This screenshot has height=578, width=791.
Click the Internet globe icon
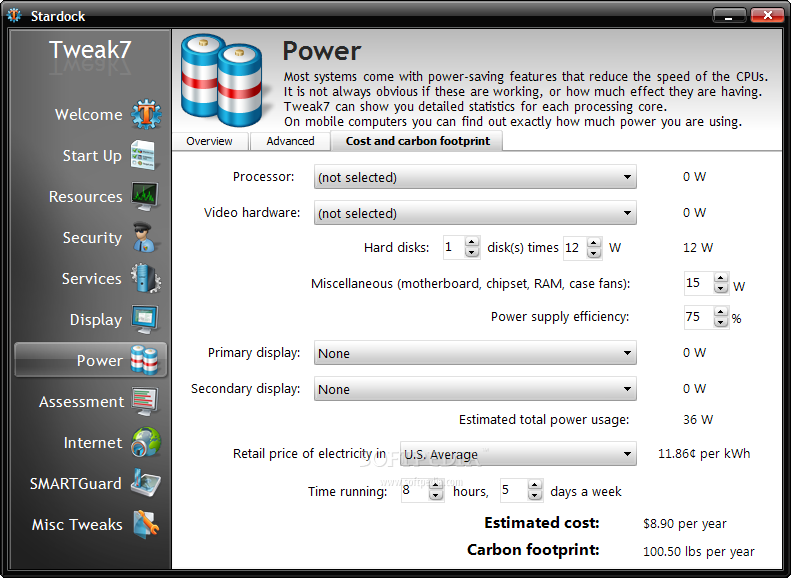click(146, 442)
